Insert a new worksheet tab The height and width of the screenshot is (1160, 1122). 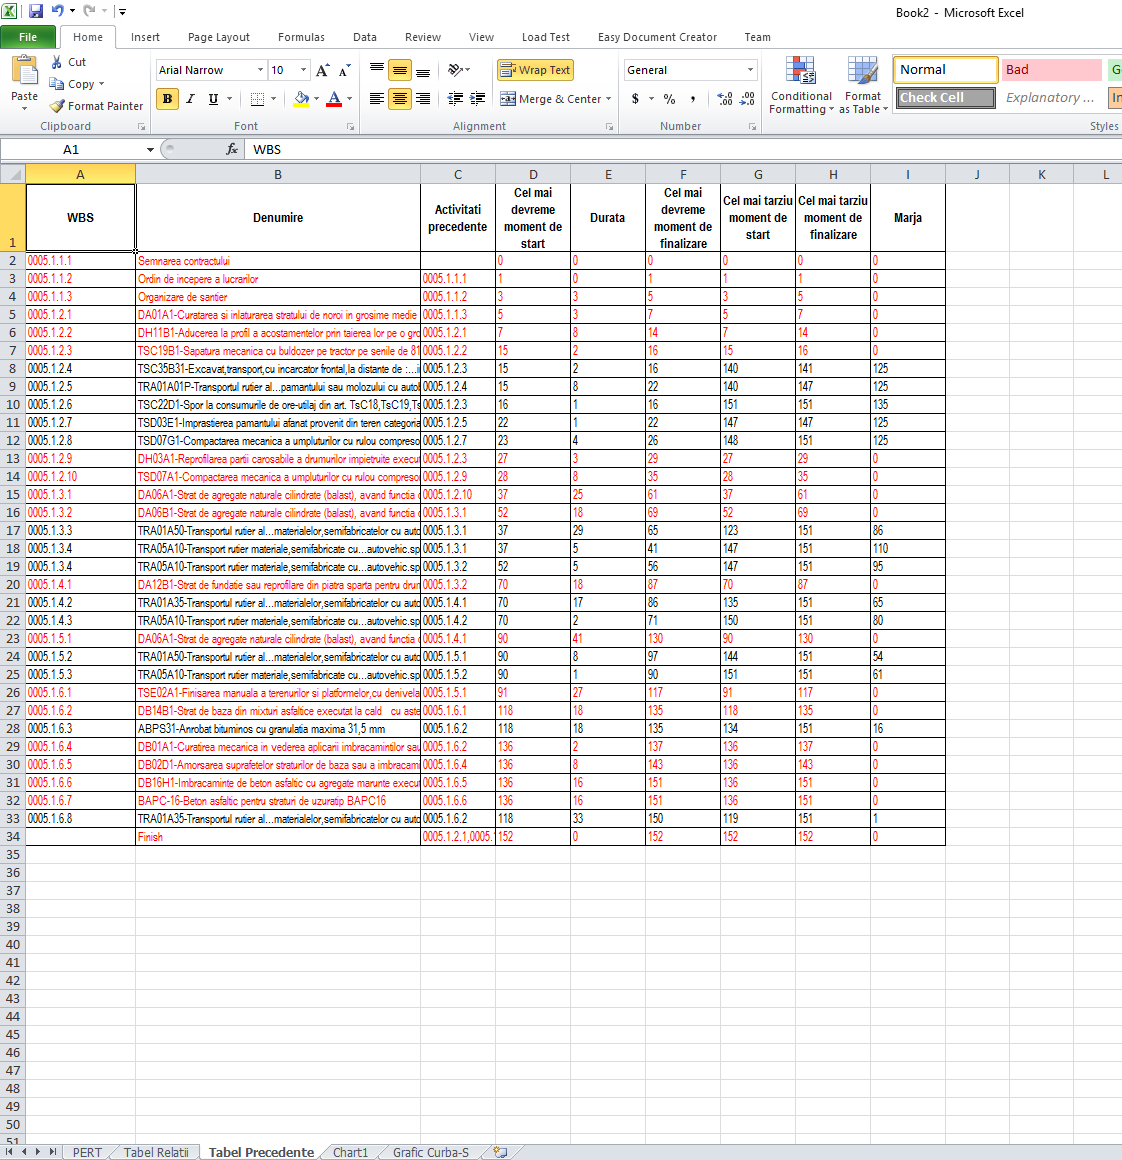pos(501,1152)
